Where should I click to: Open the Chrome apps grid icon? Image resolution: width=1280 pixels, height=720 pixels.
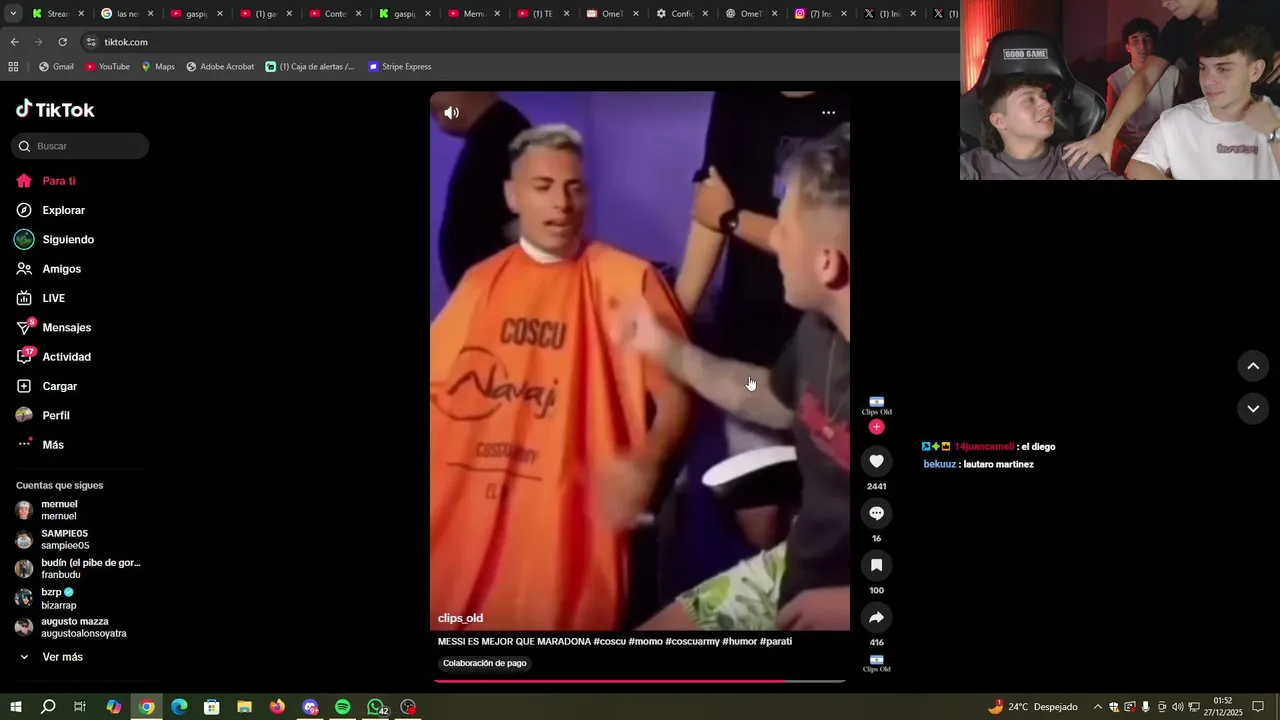(x=13, y=67)
